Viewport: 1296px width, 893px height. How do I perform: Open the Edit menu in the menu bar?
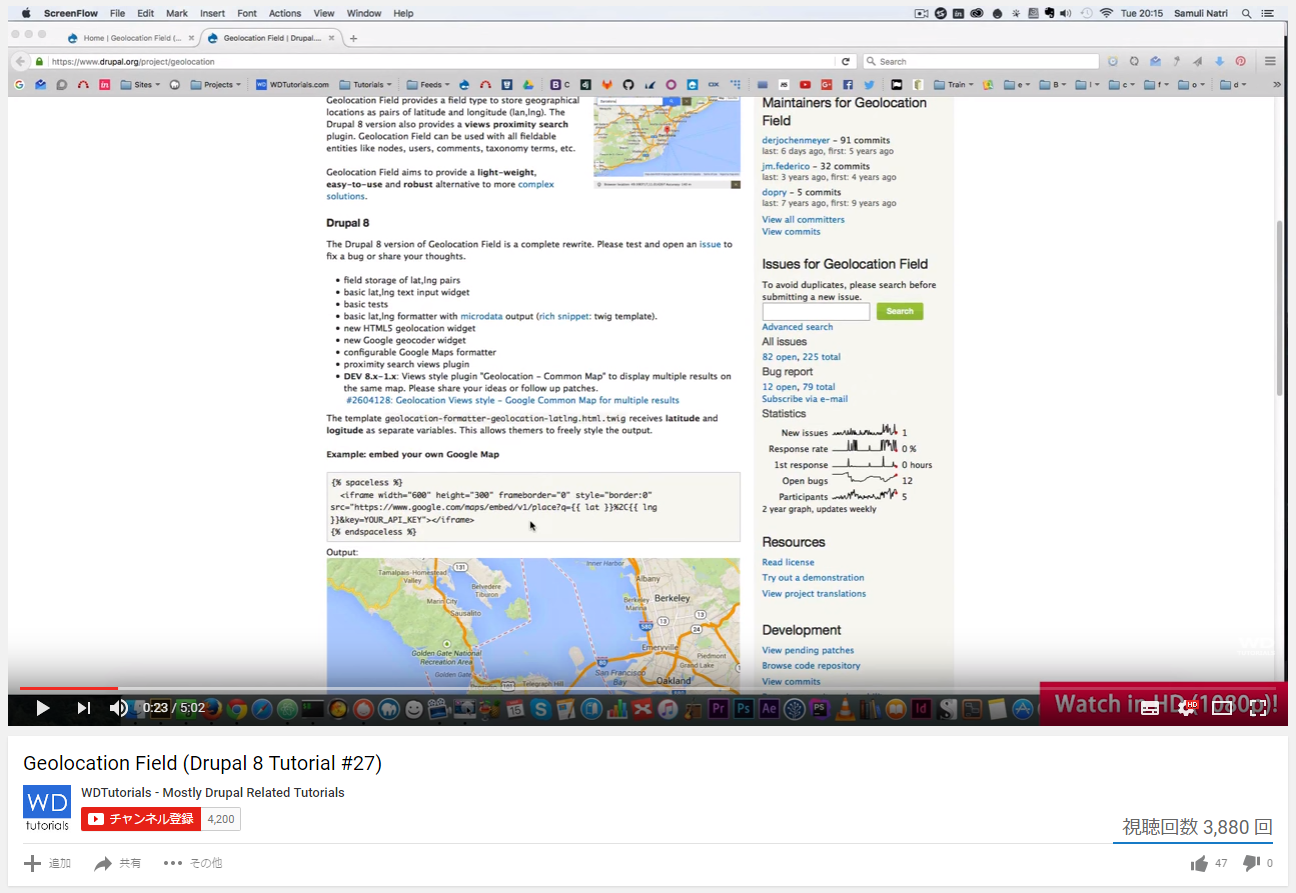click(x=146, y=13)
